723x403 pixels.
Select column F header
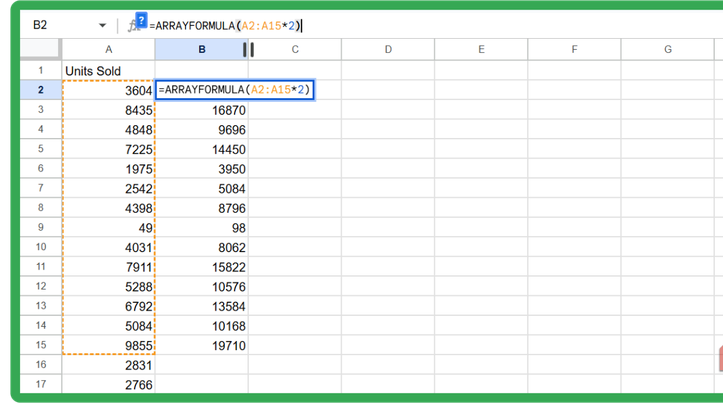[575, 49]
